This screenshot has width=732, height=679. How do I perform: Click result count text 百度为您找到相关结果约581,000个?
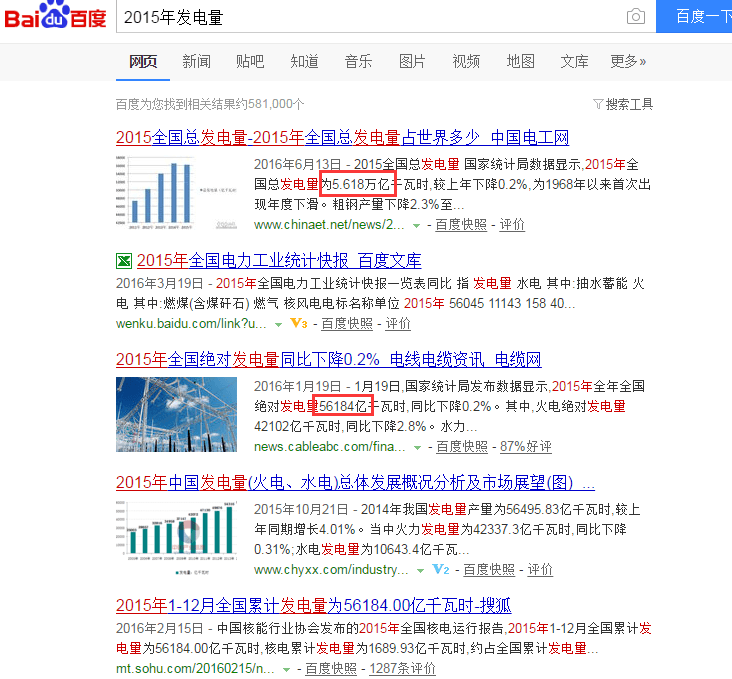coord(210,104)
